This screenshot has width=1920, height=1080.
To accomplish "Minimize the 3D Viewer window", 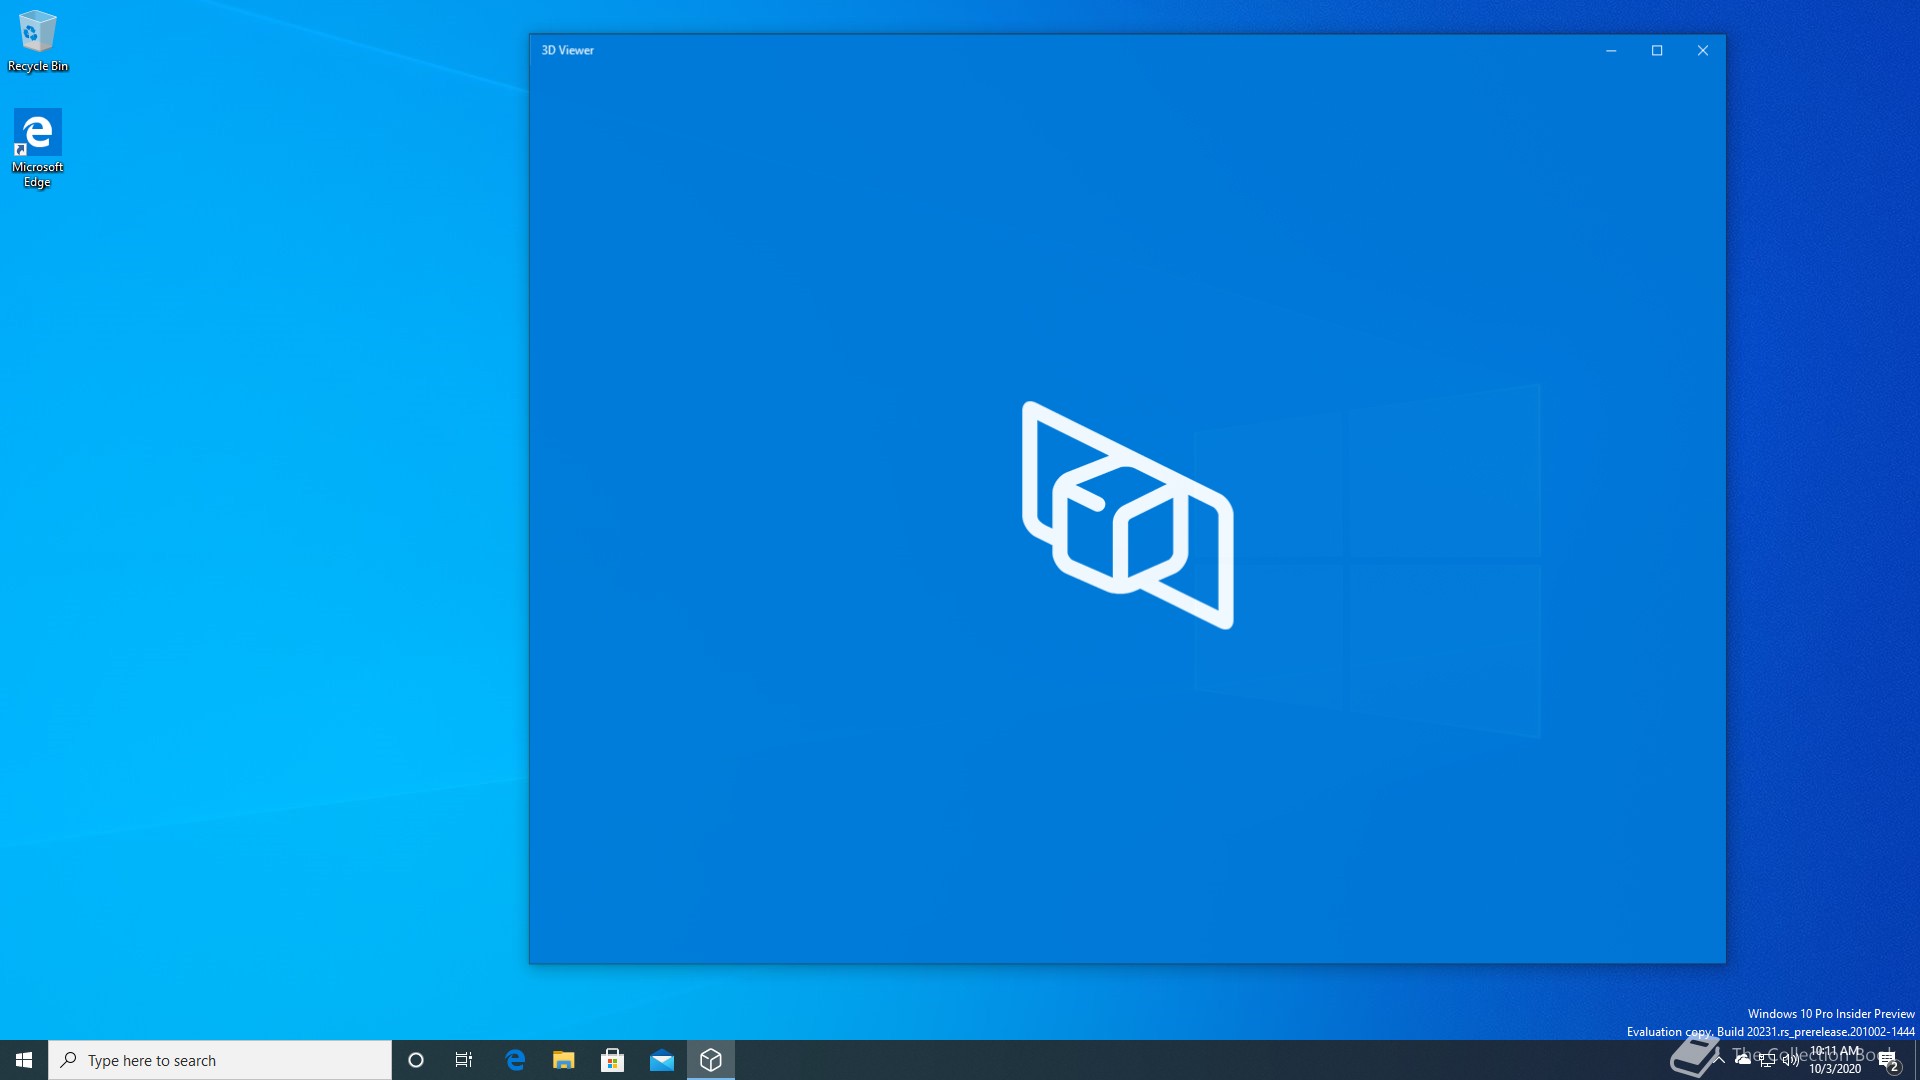I will (1611, 50).
